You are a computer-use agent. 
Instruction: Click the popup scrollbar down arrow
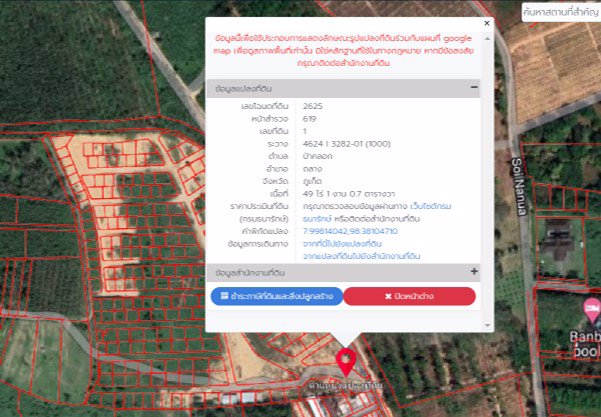pyautogui.click(x=487, y=326)
